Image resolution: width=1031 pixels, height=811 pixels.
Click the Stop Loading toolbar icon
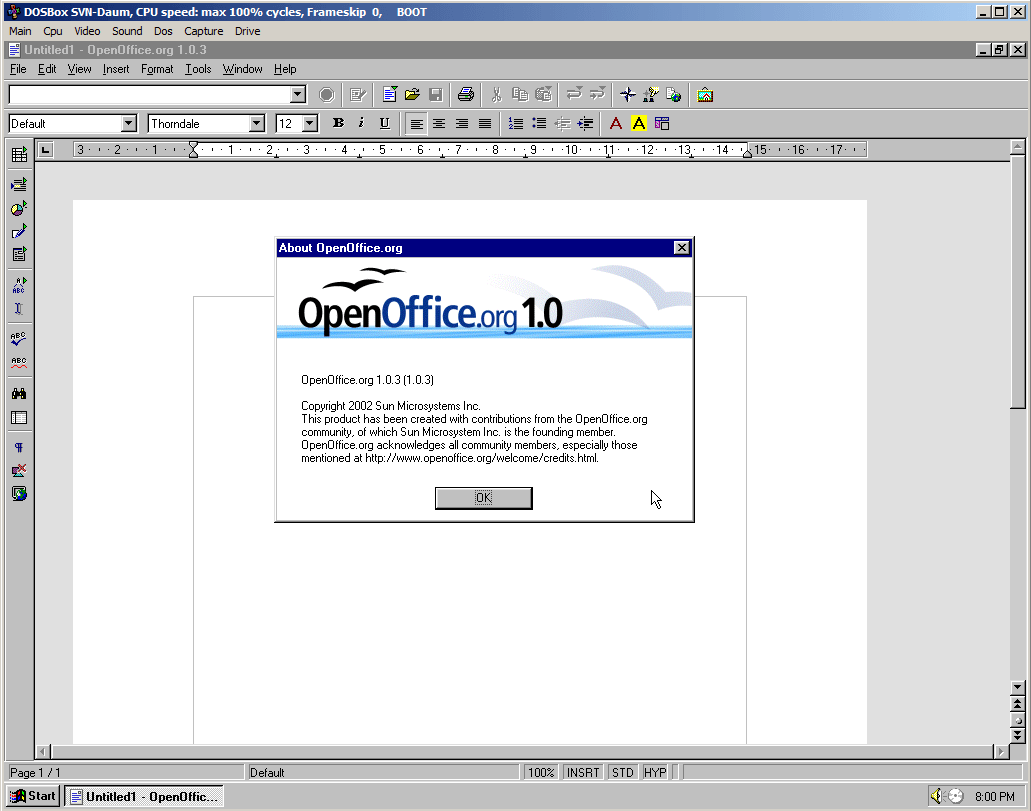326,95
